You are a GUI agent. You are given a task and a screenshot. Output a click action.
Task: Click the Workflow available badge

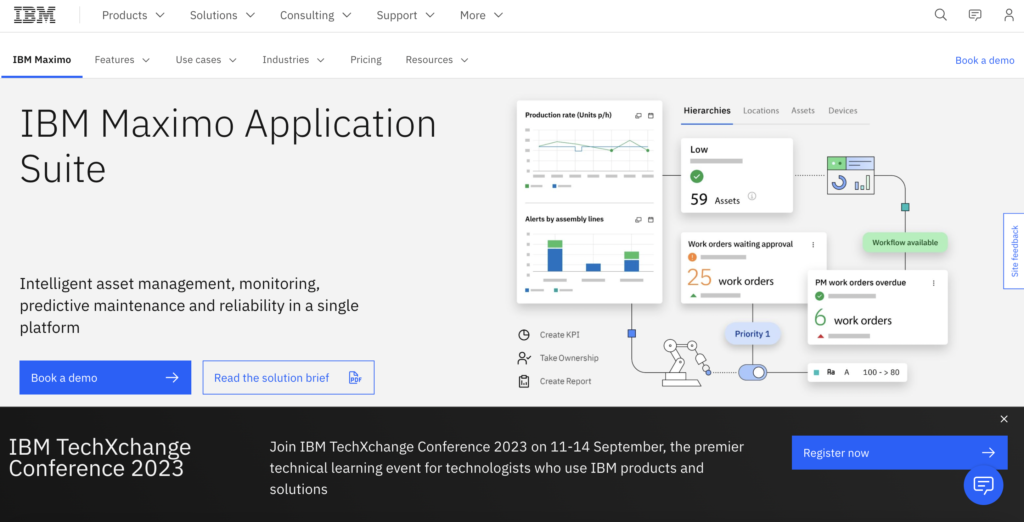(x=904, y=242)
